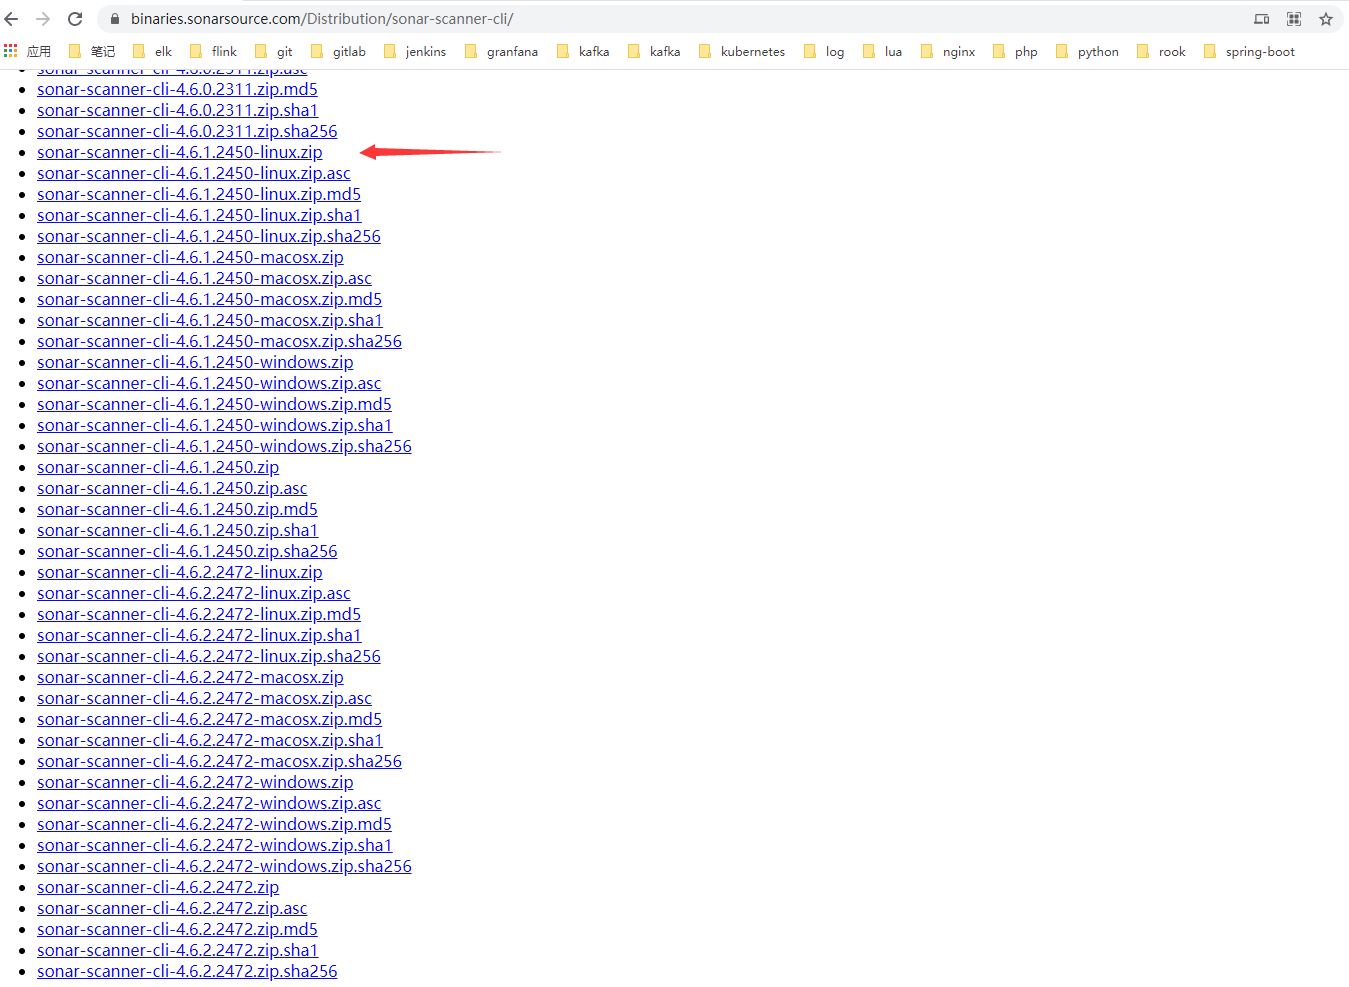Download sonar-scanner-cli-4.6.1.2450-linux.zip
Image resolution: width=1349 pixels, height=987 pixels.
(180, 152)
